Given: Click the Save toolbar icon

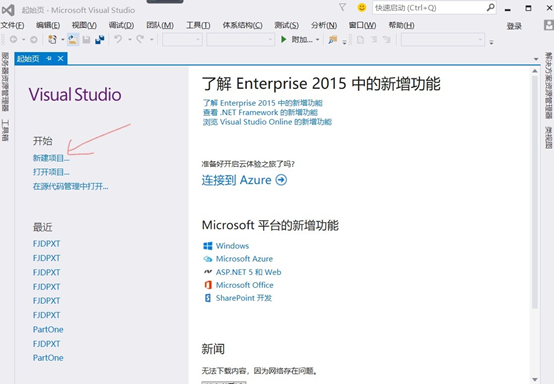Looking at the screenshot, I should [86, 40].
